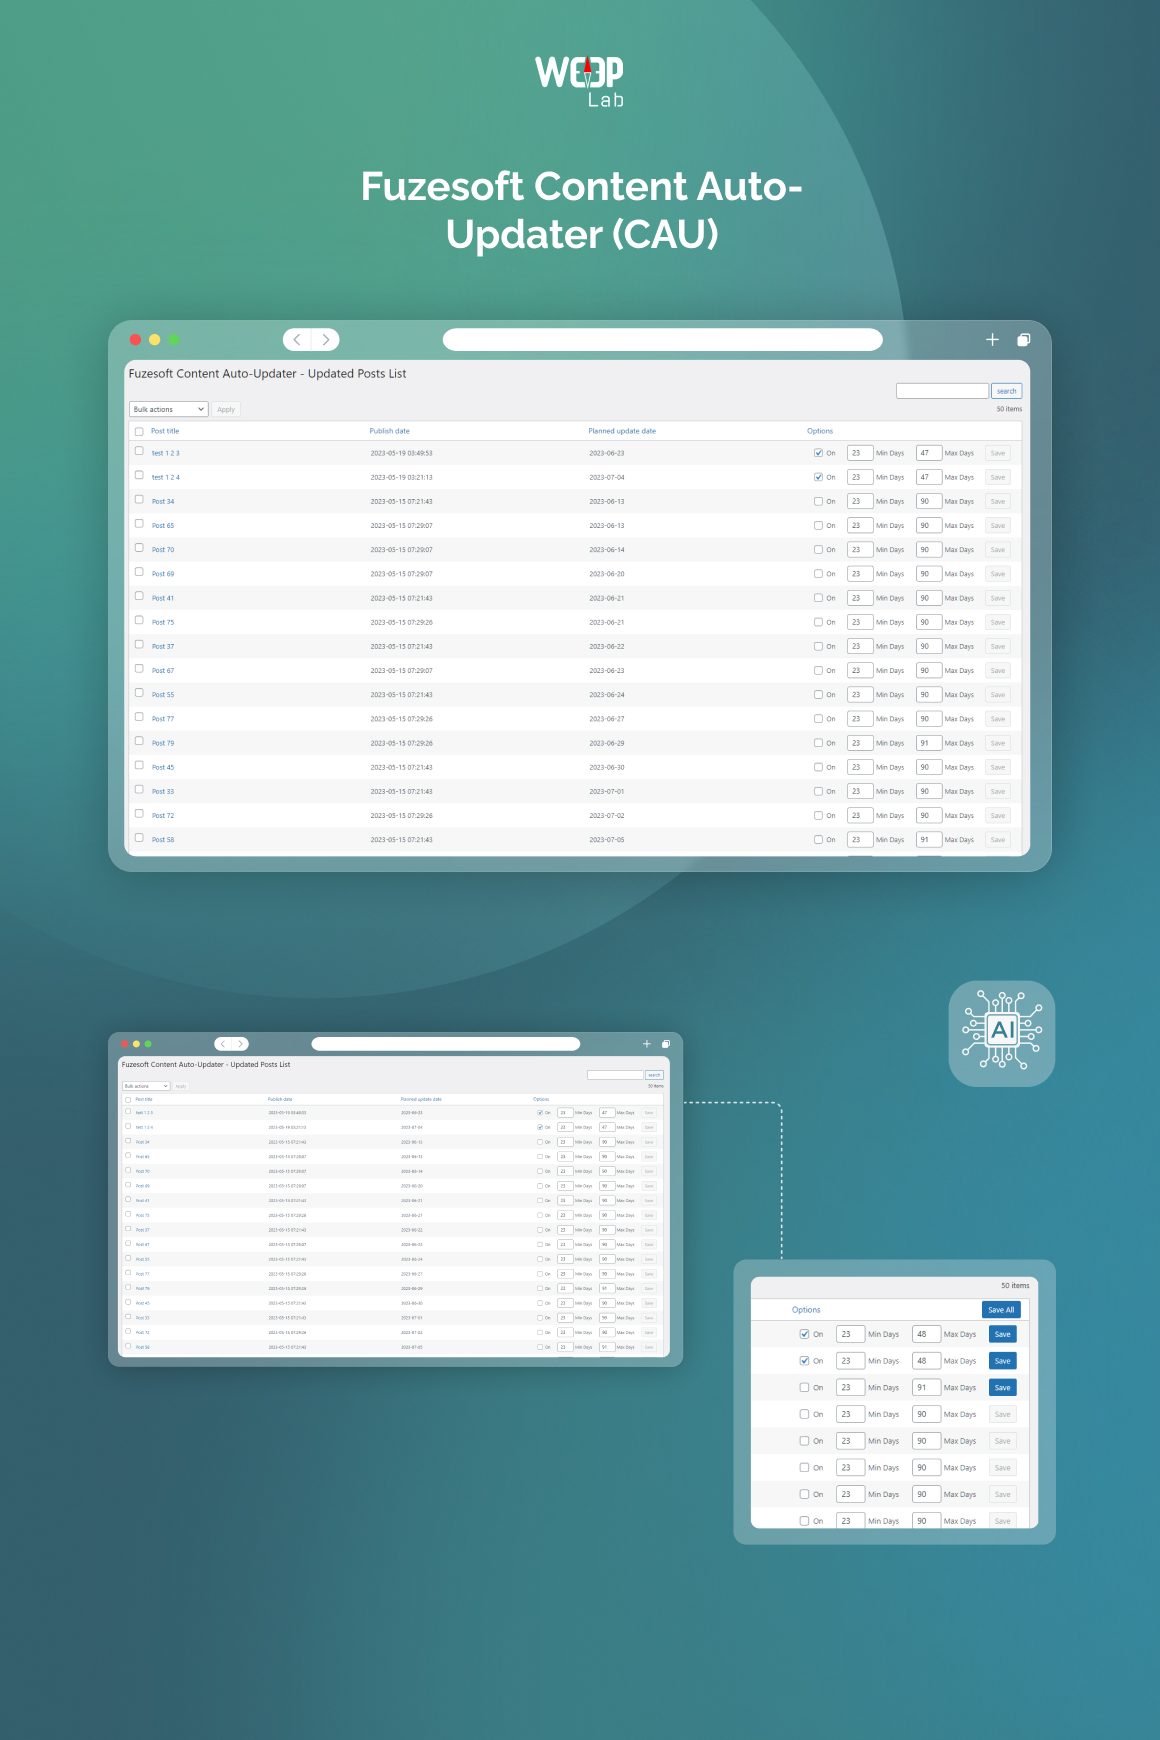Screen dimensions: 1160x1740
Task: Select the row checkbox for test 1 2 3
Action: pyautogui.click(x=139, y=451)
